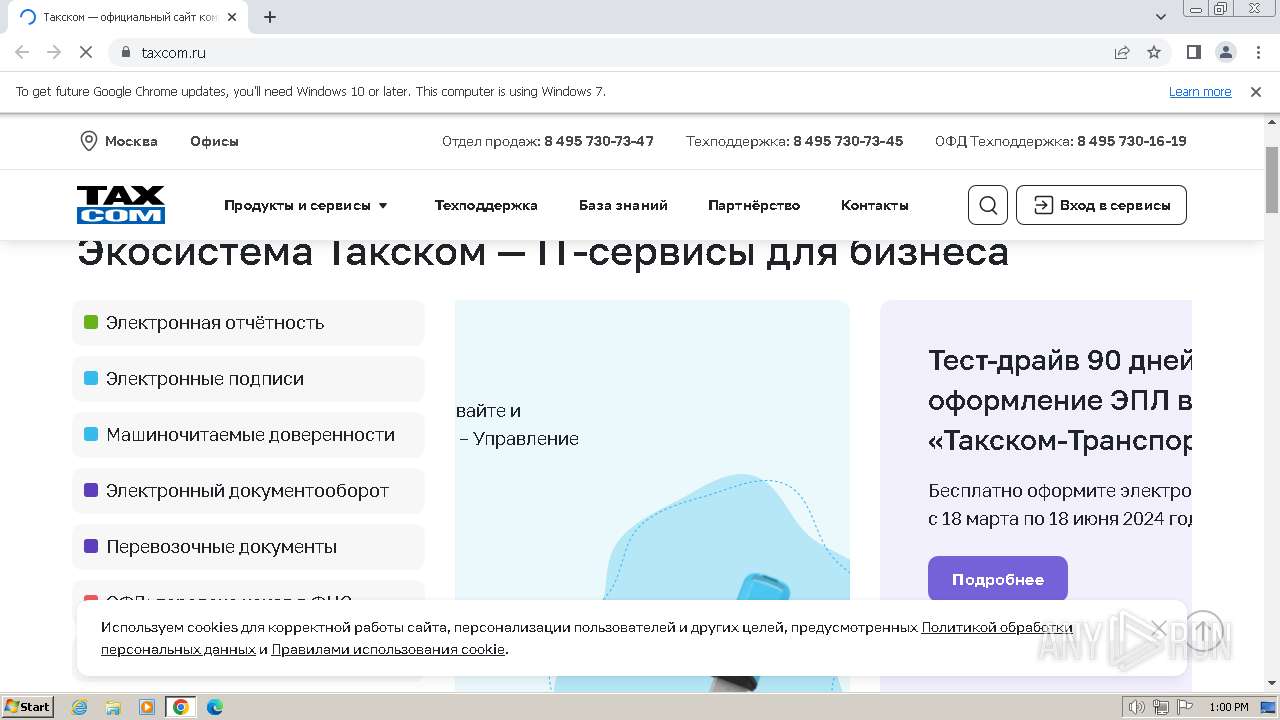Image resolution: width=1280 pixels, height=720 pixels.
Task: Open File Explorer from taskbar
Action: [x=113, y=707]
